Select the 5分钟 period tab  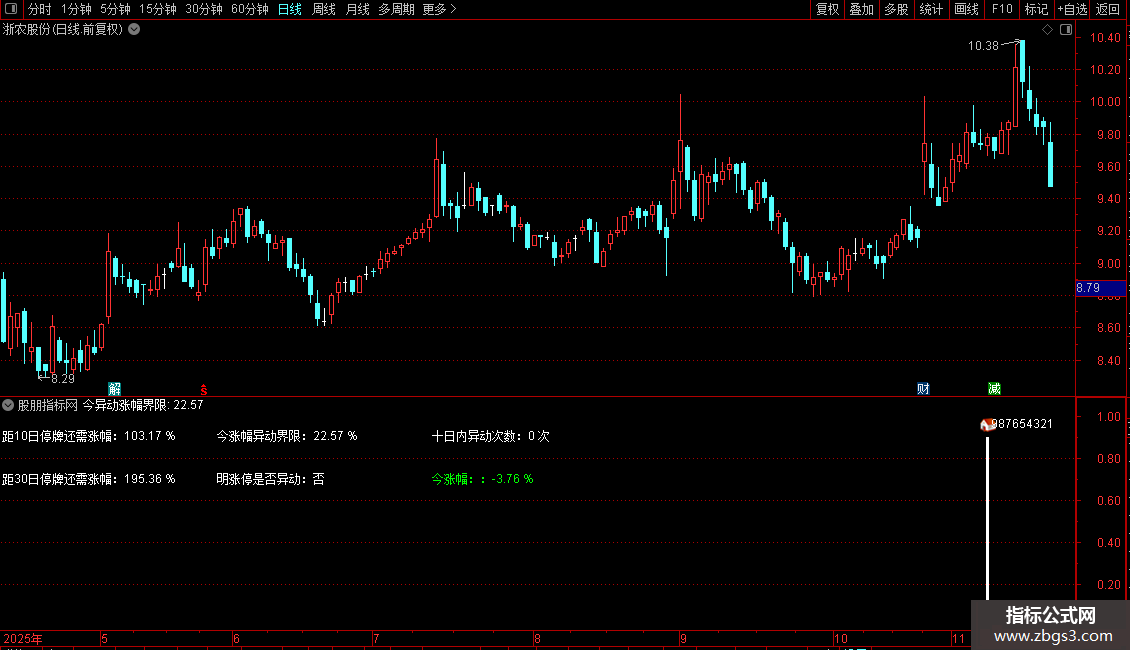(115, 9)
